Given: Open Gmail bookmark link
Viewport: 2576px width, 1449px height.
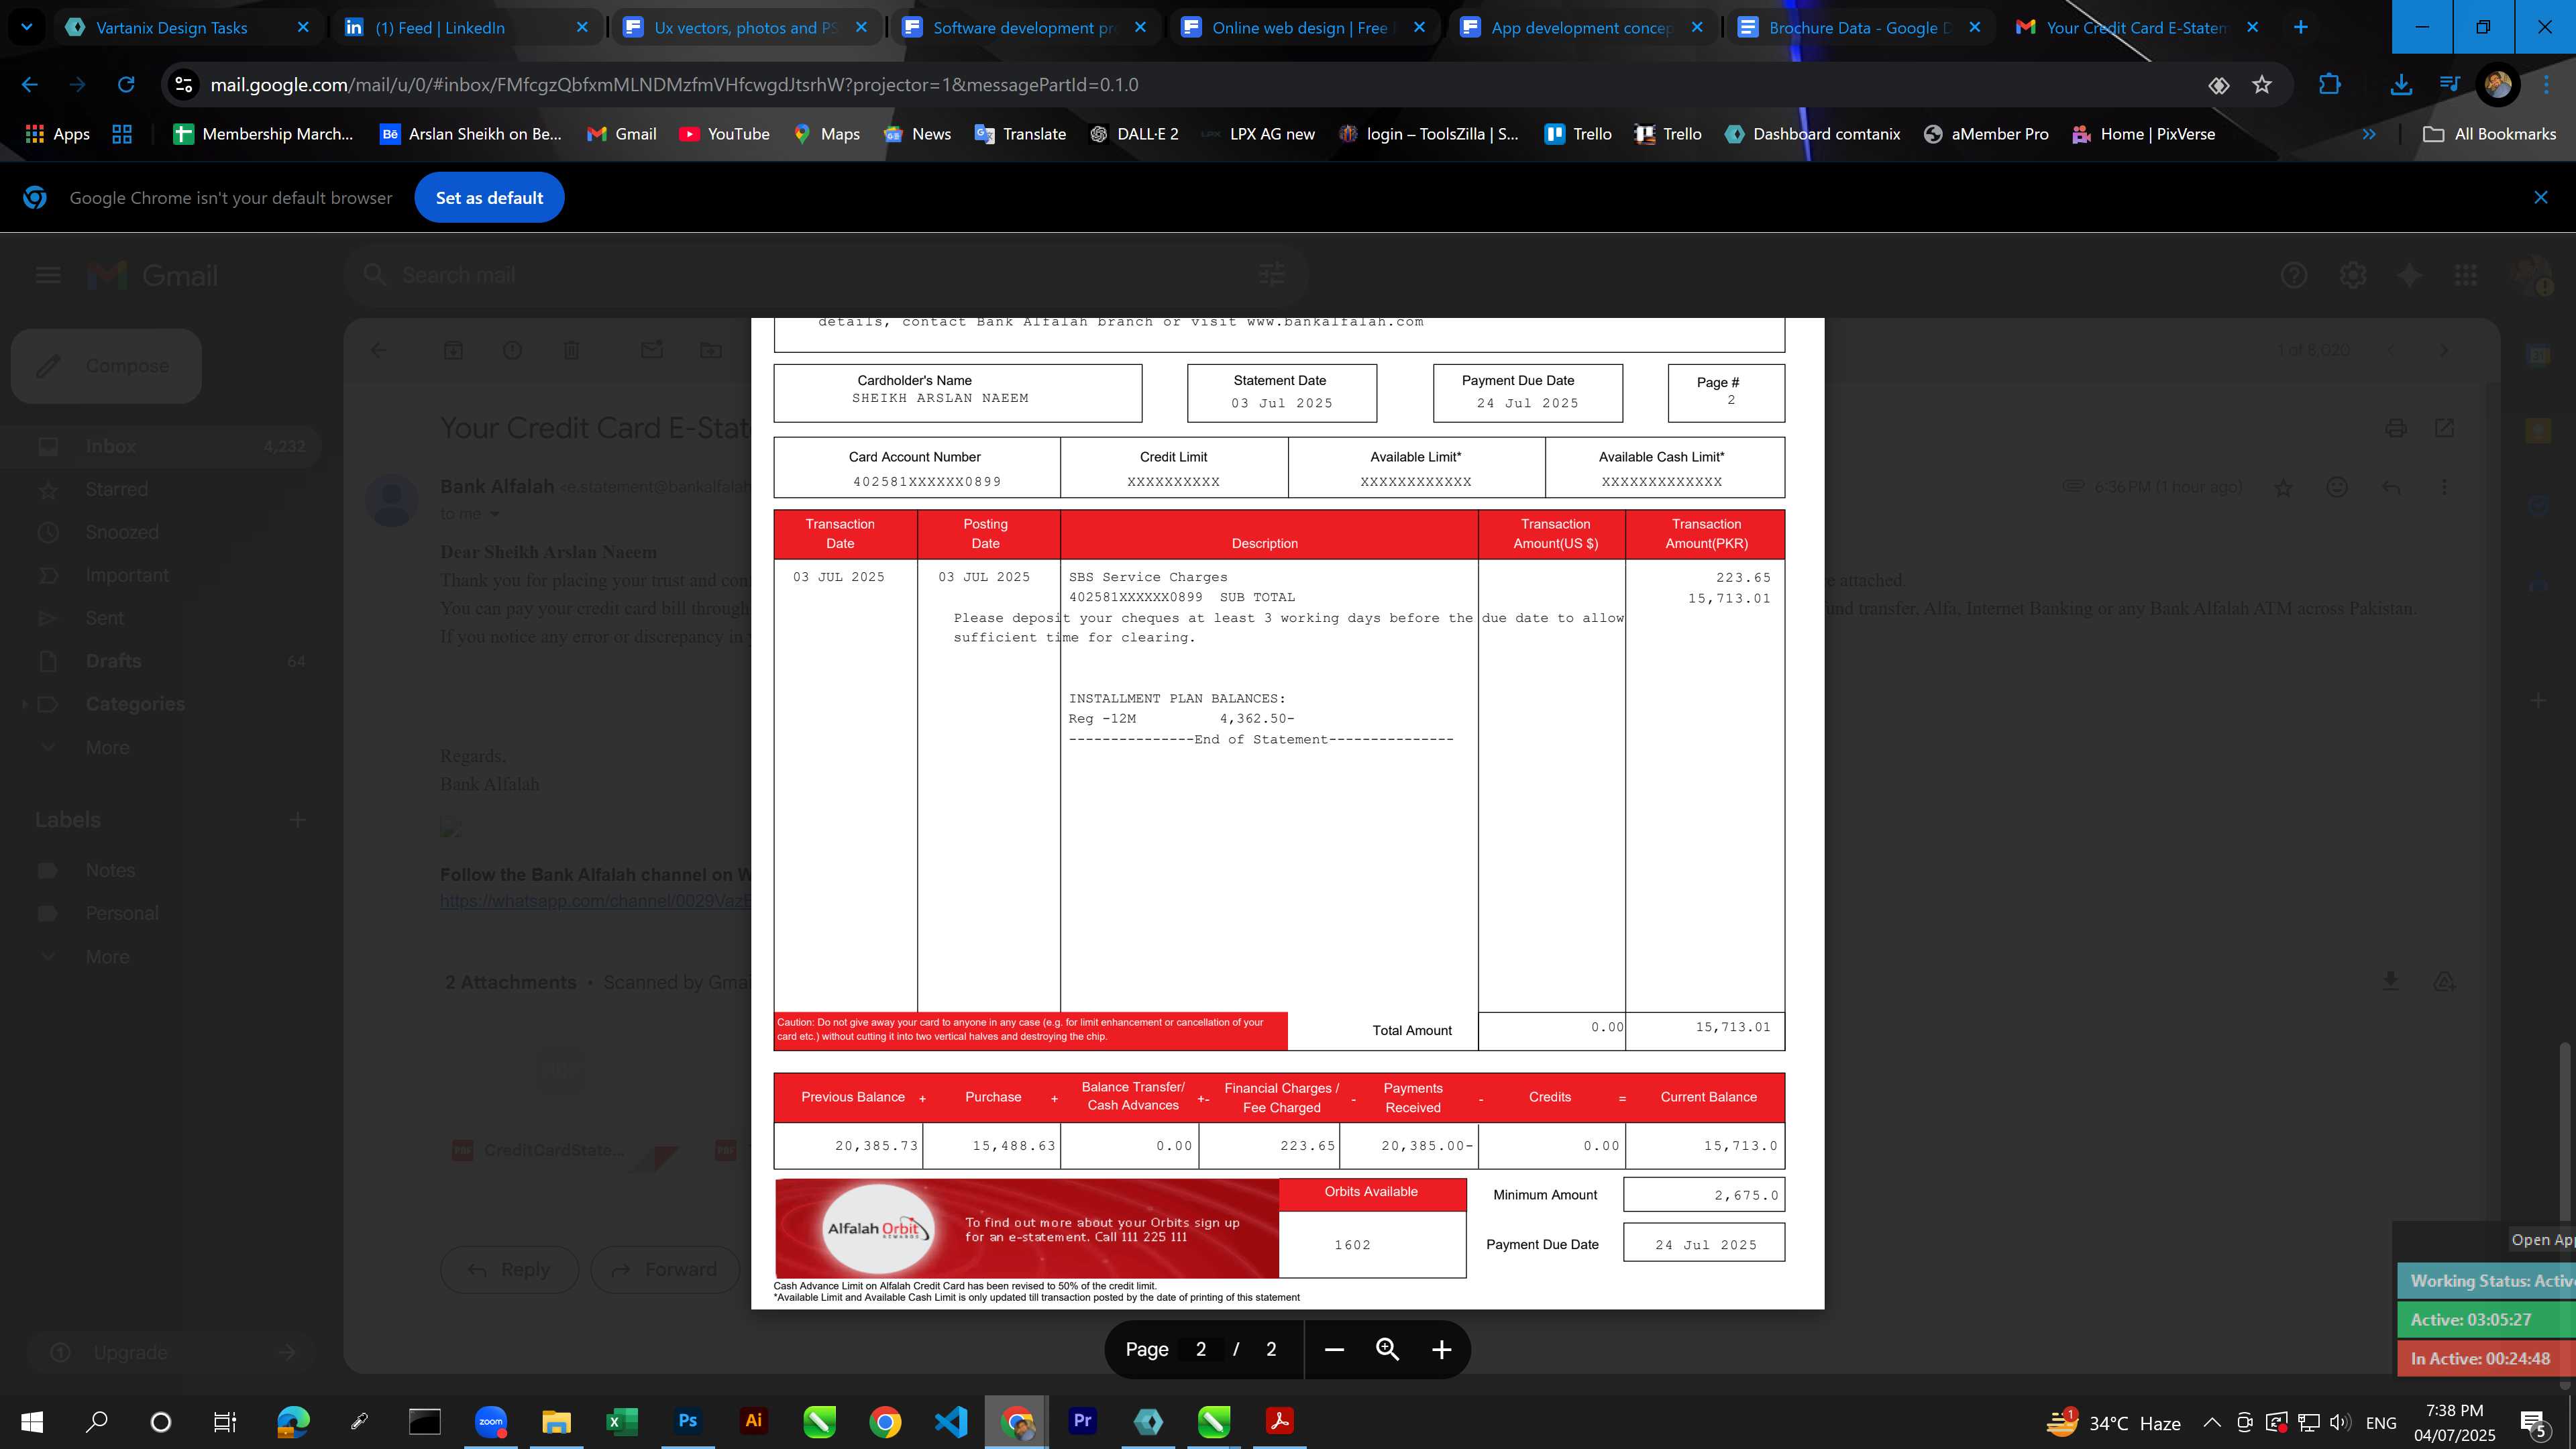Looking at the screenshot, I should click(622, 134).
